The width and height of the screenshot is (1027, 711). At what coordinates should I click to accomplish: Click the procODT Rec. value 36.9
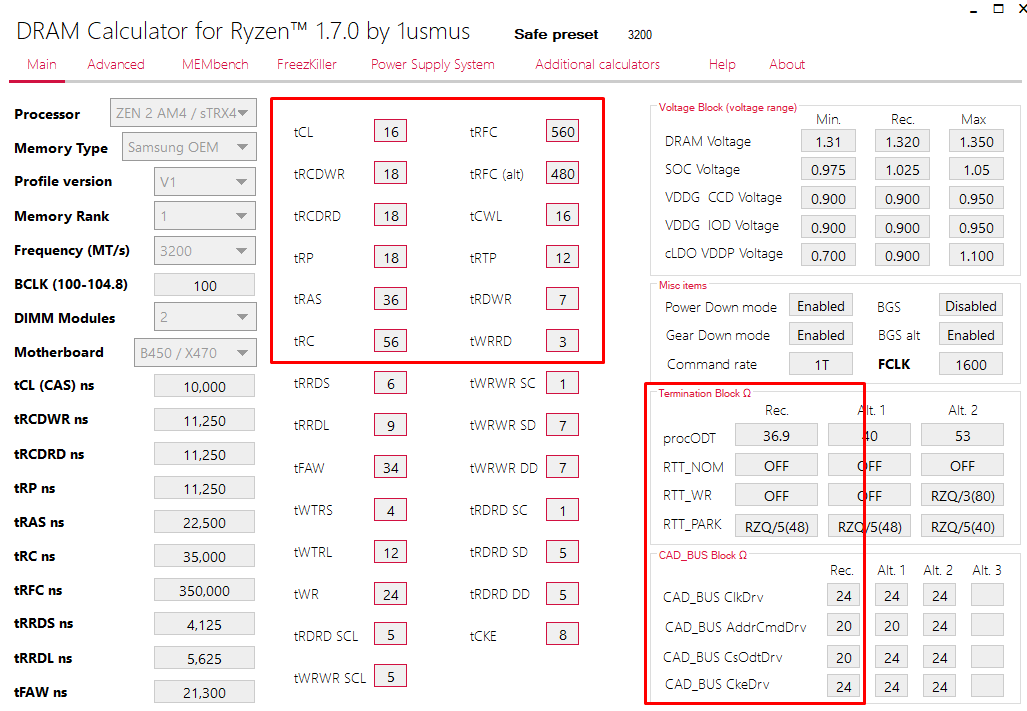[x=776, y=435]
